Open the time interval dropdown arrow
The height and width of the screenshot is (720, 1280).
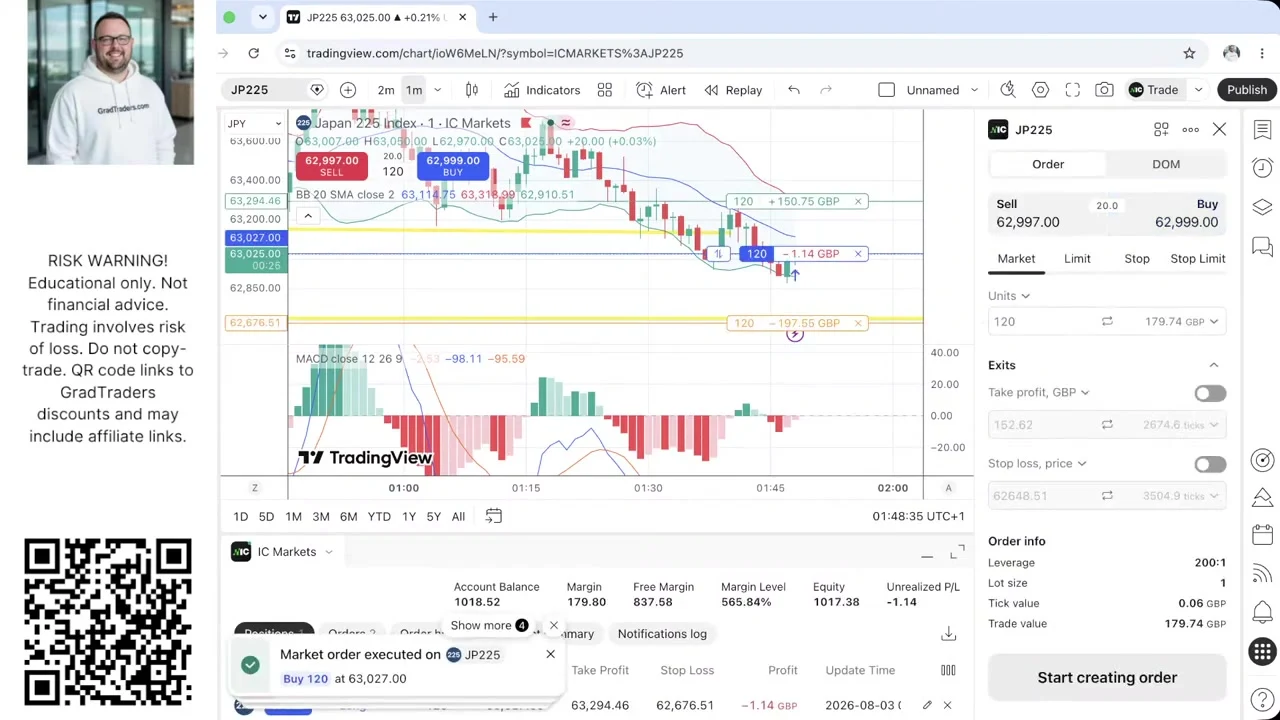tap(437, 90)
